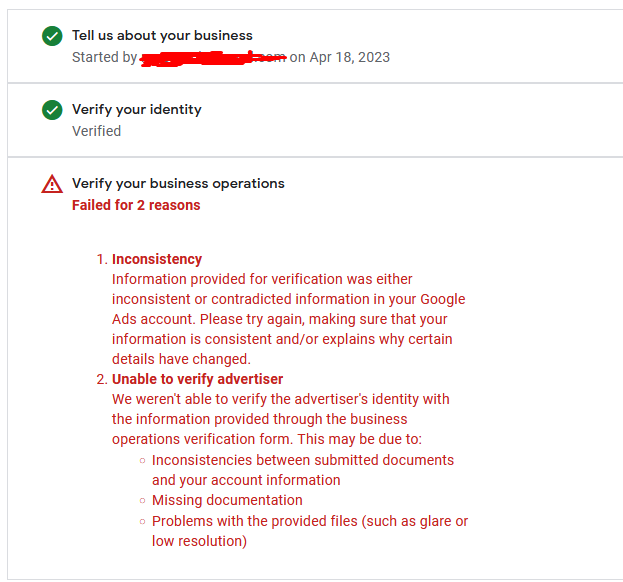The image size is (623, 582).
Task: Click the redacted email address
Action: pyautogui.click(x=212, y=59)
